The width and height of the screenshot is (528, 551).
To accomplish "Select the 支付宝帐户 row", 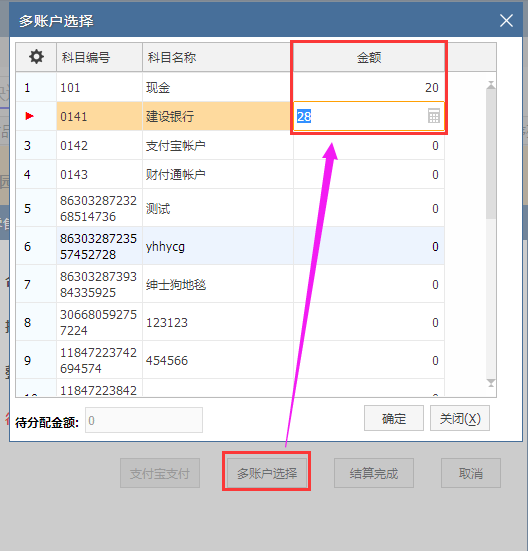I will point(230,145).
